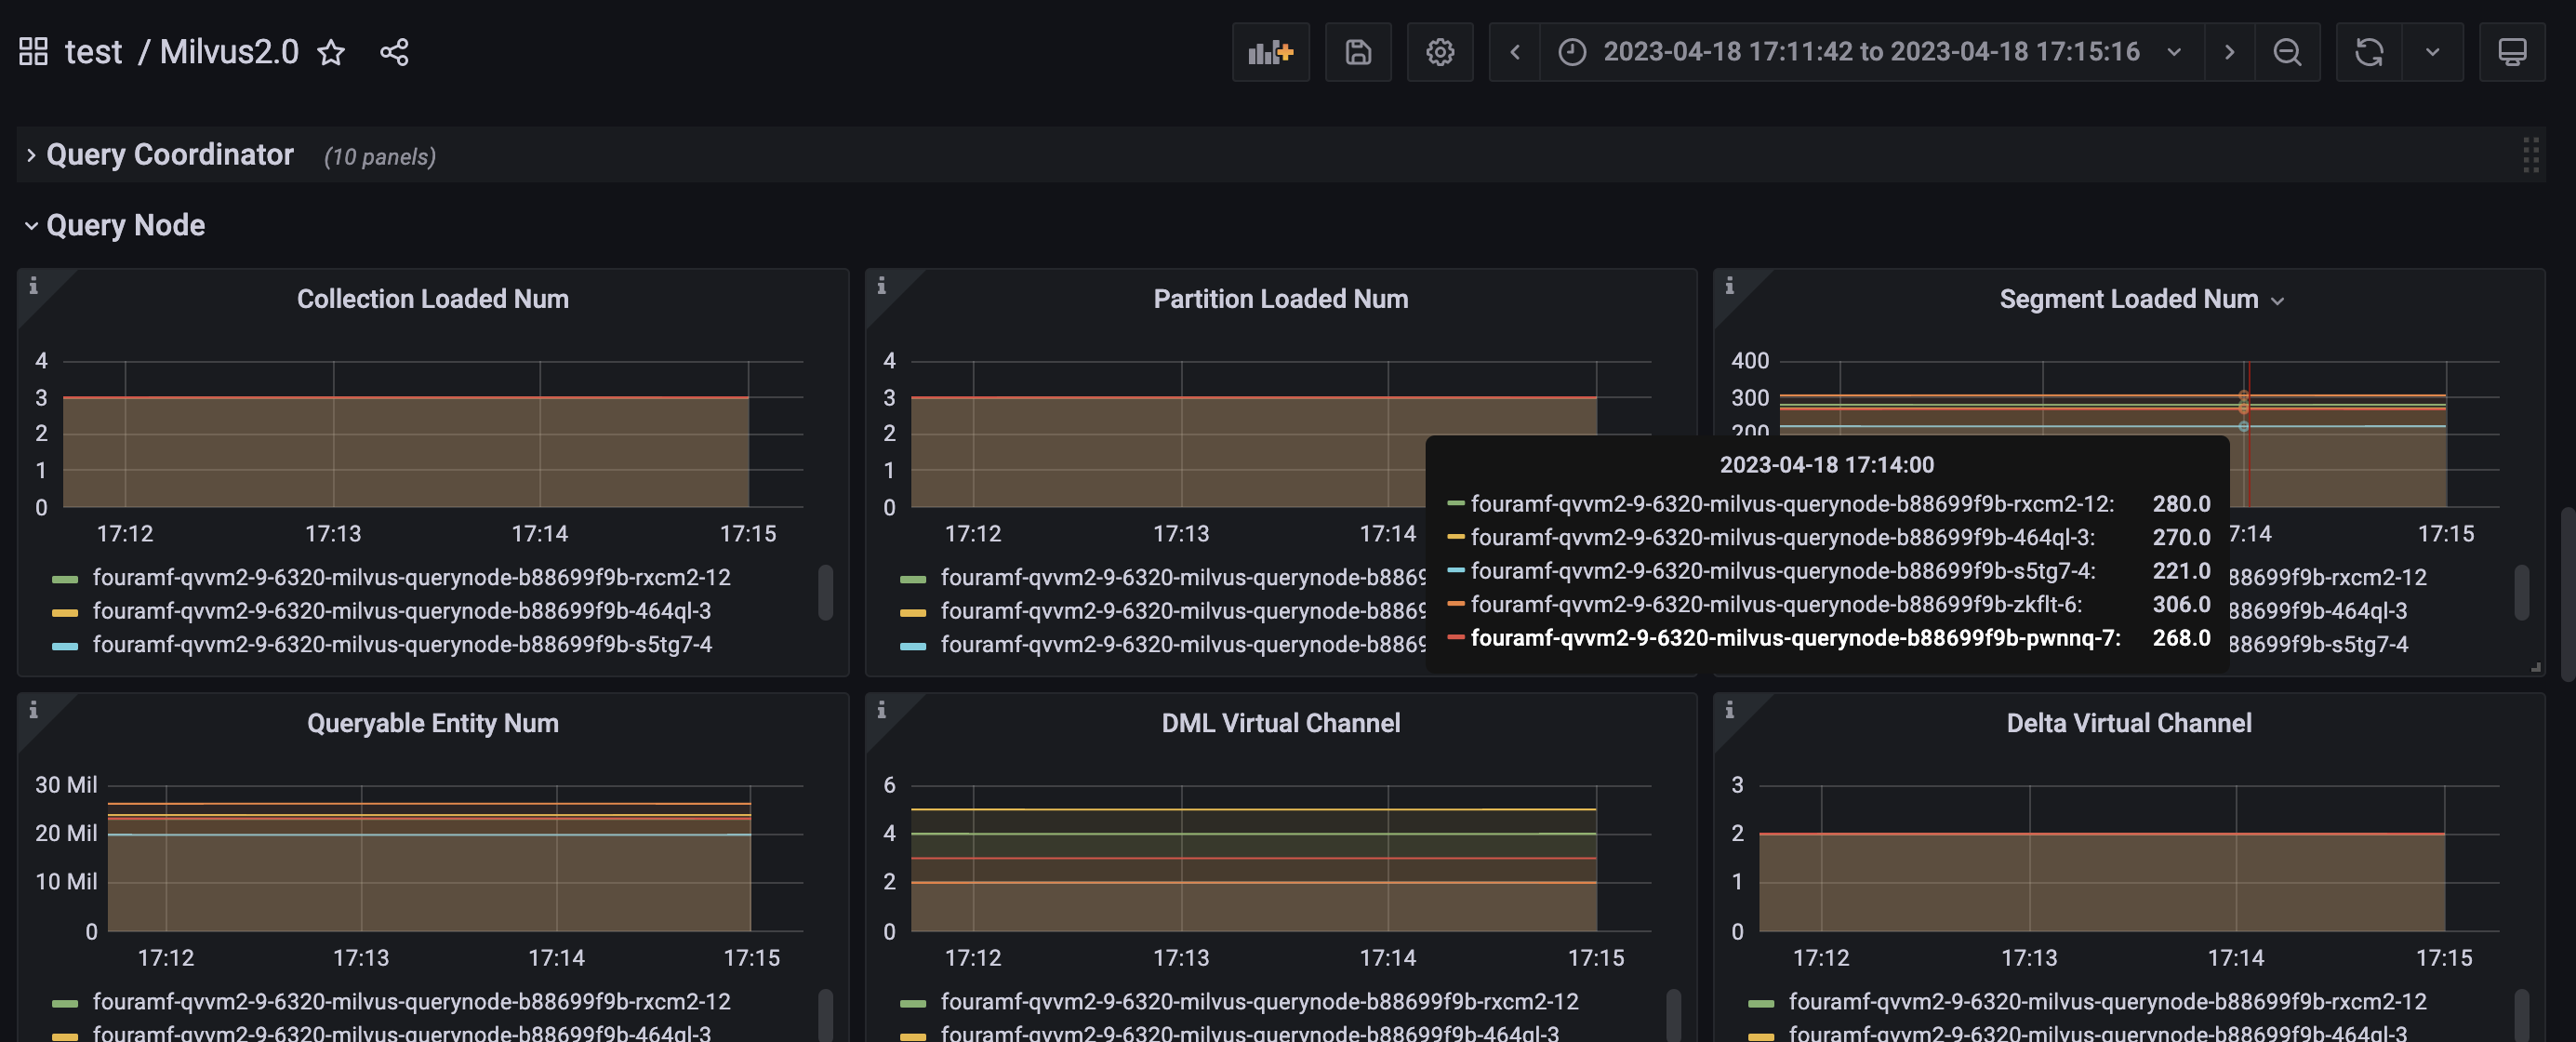Screen dimensions: 2576x1042
Task: Open the info icon on Collection Loaded Num
Action: click(34, 285)
